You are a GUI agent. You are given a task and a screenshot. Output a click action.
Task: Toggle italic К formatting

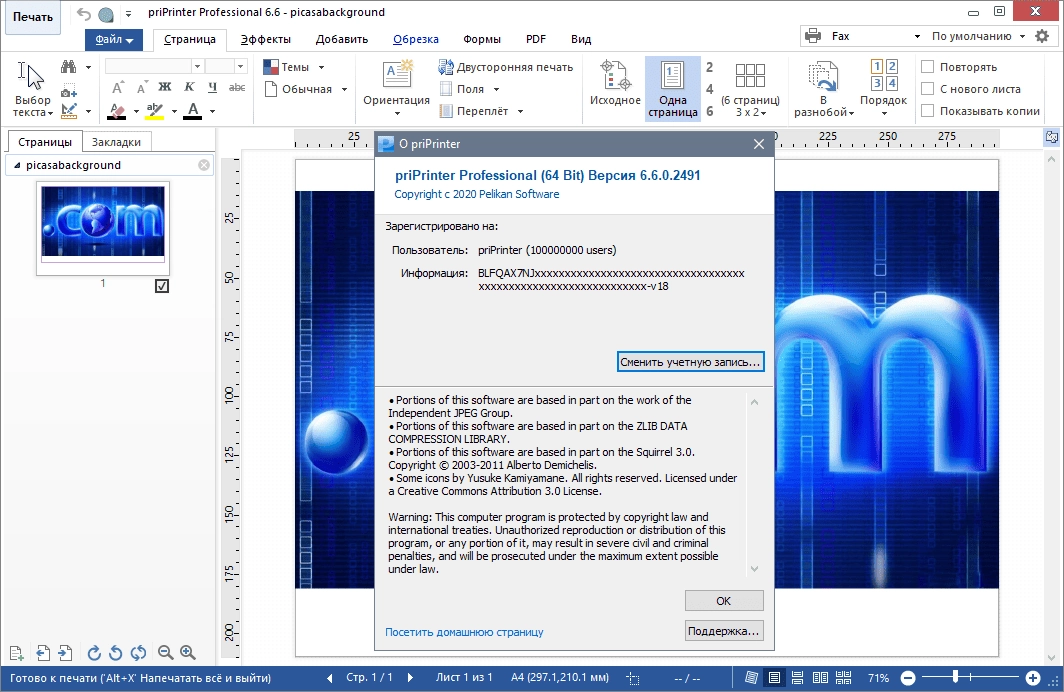point(189,87)
